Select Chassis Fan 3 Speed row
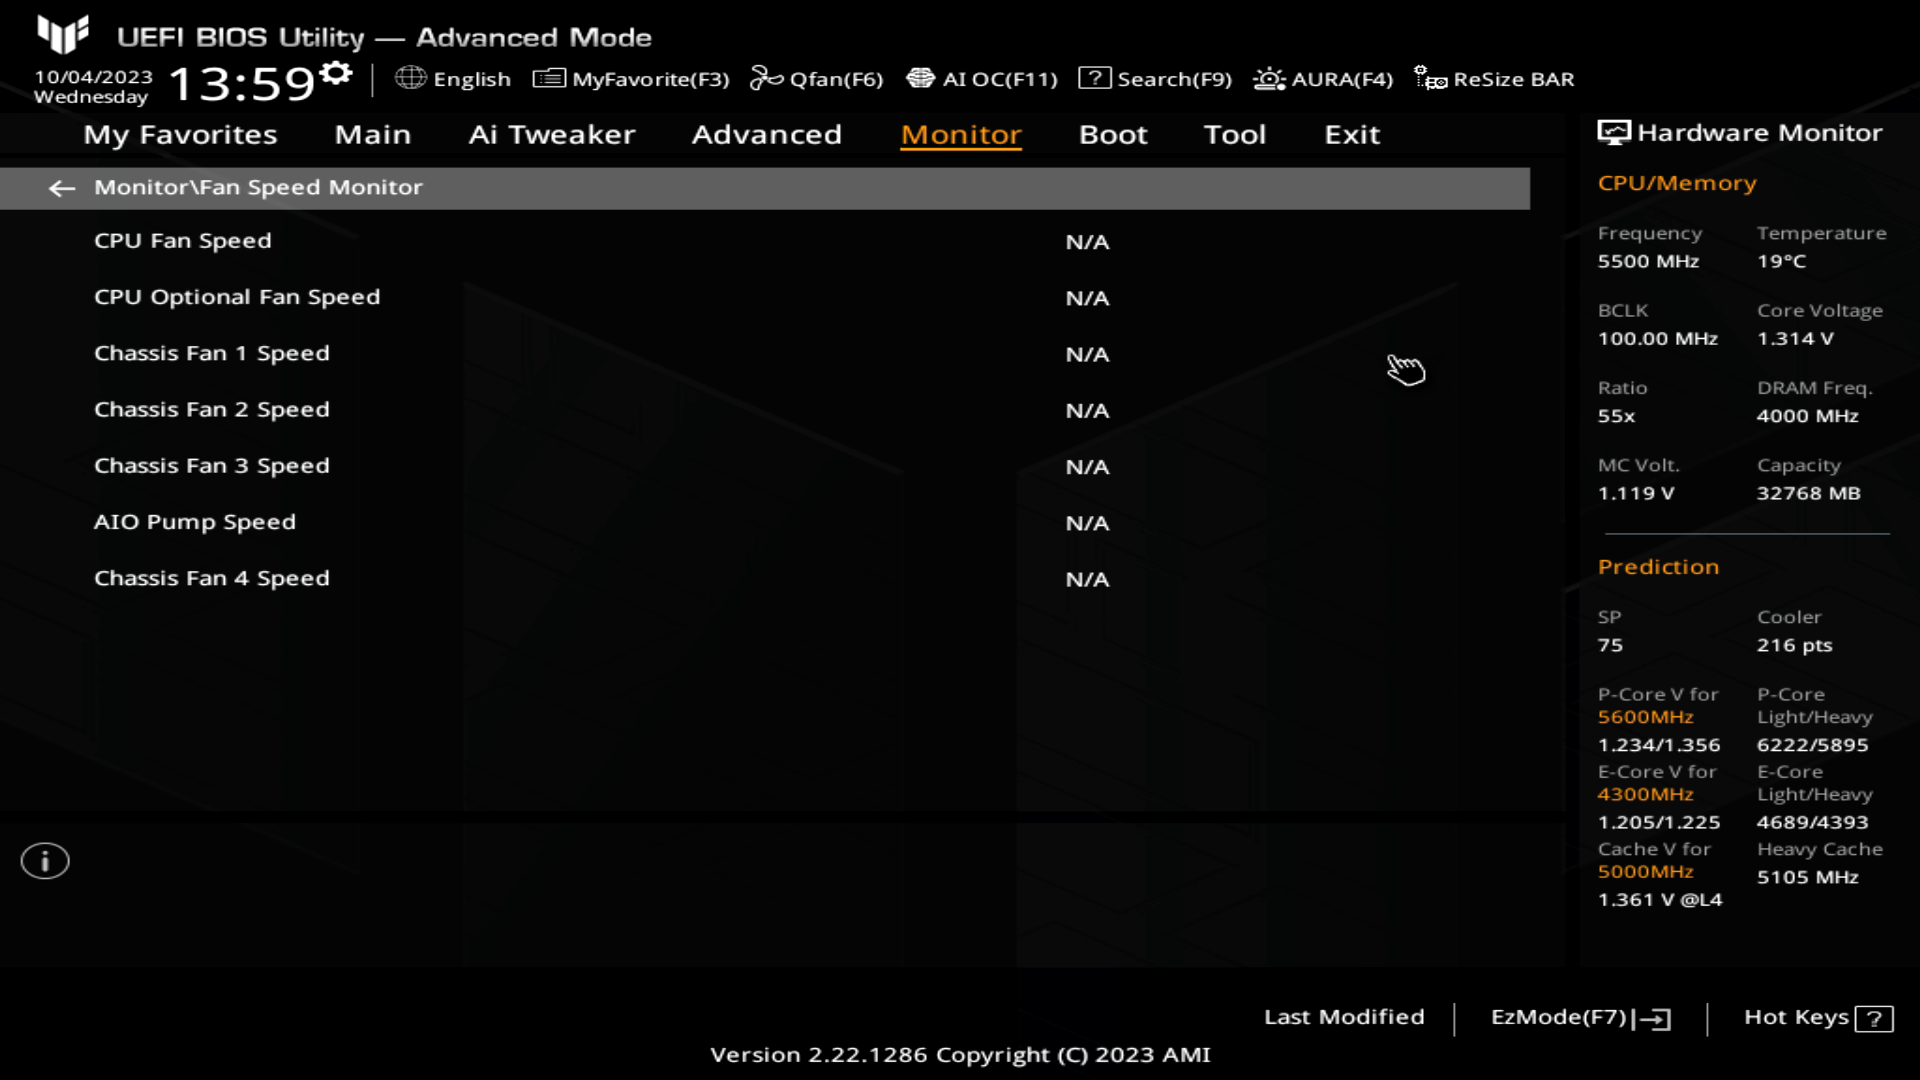1920x1080 pixels. (765, 466)
